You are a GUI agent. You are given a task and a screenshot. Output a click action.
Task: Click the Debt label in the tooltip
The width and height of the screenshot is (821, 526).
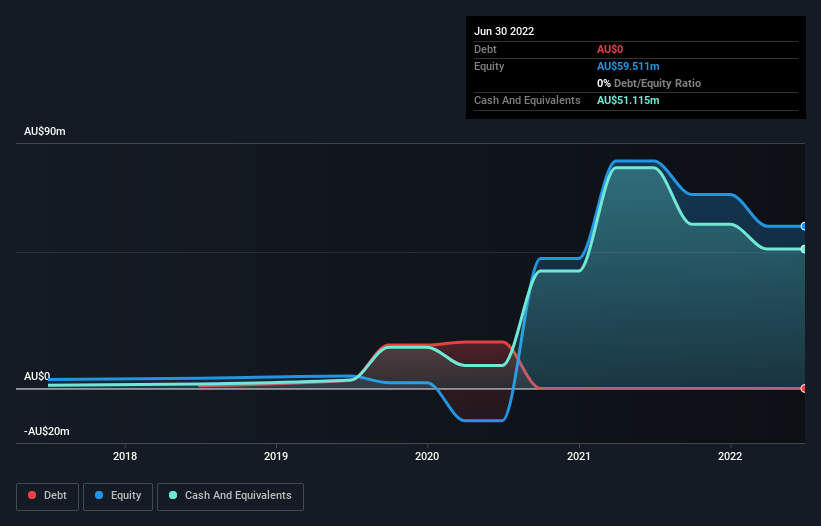click(x=485, y=49)
